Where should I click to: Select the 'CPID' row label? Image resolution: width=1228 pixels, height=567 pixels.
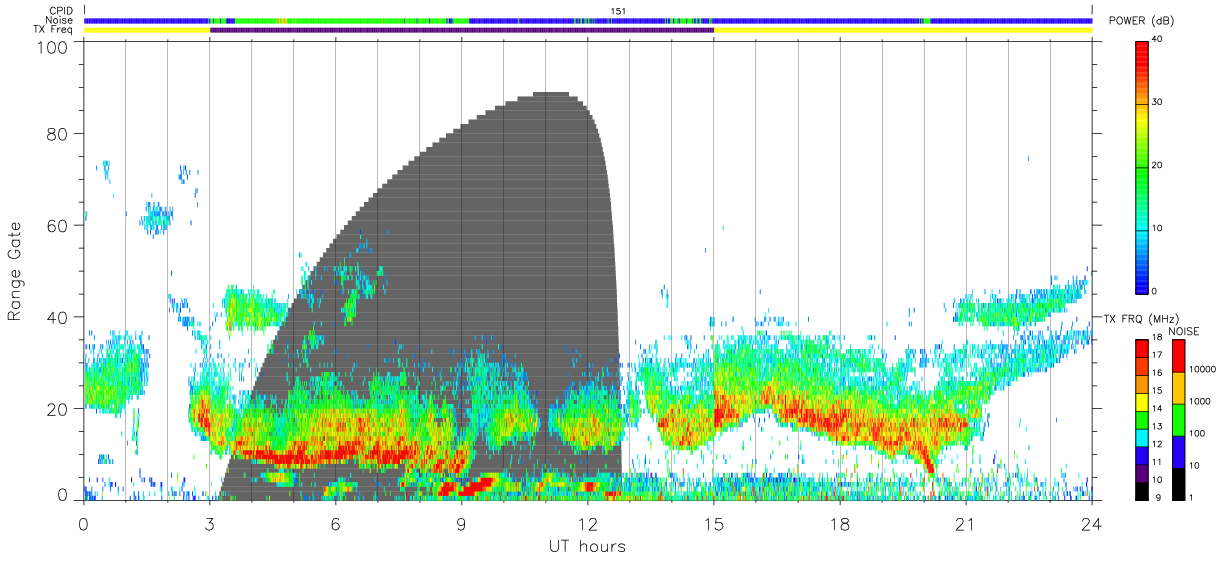click(62, 11)
